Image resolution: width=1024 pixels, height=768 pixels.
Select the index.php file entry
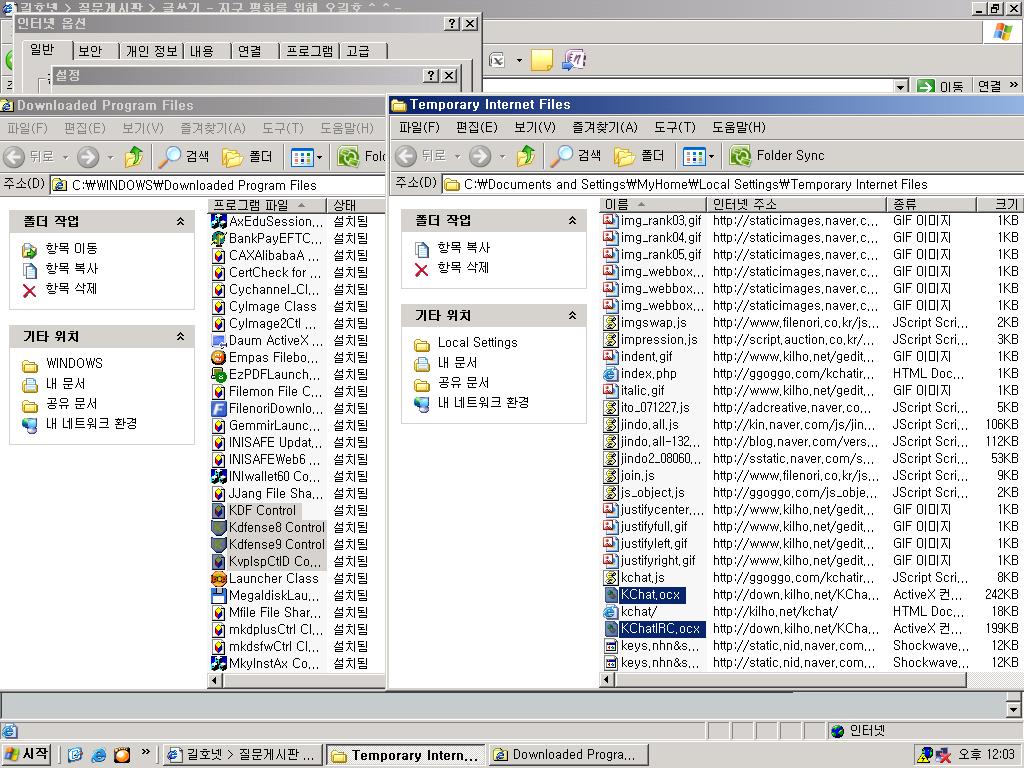click(648, 374)
